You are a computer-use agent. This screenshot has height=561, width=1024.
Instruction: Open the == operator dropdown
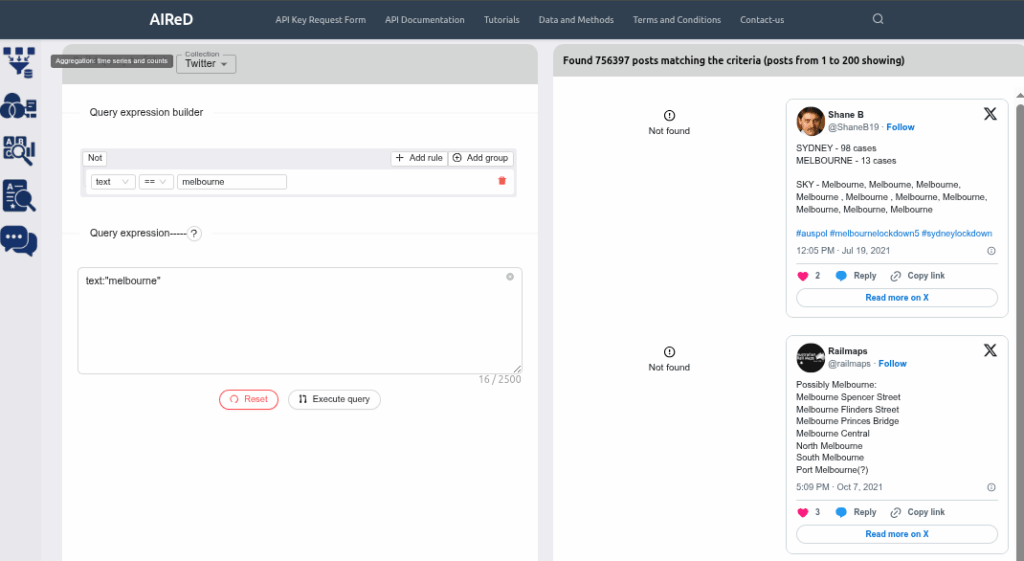[155, 182]
